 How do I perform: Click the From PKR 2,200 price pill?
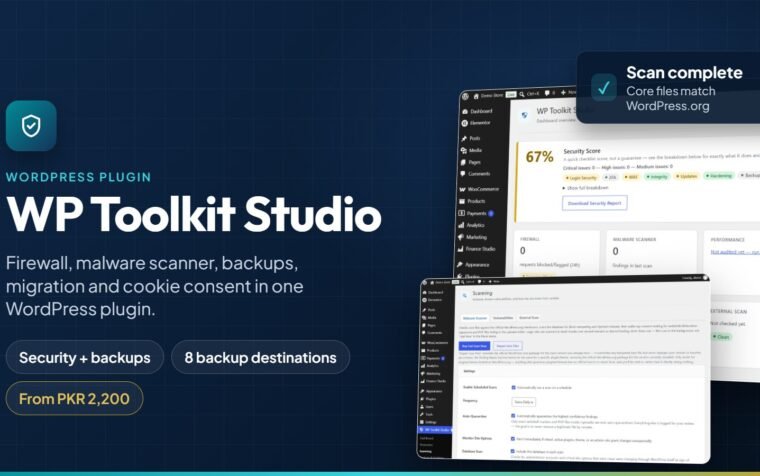pyautogui.click(x=74, y=398)
